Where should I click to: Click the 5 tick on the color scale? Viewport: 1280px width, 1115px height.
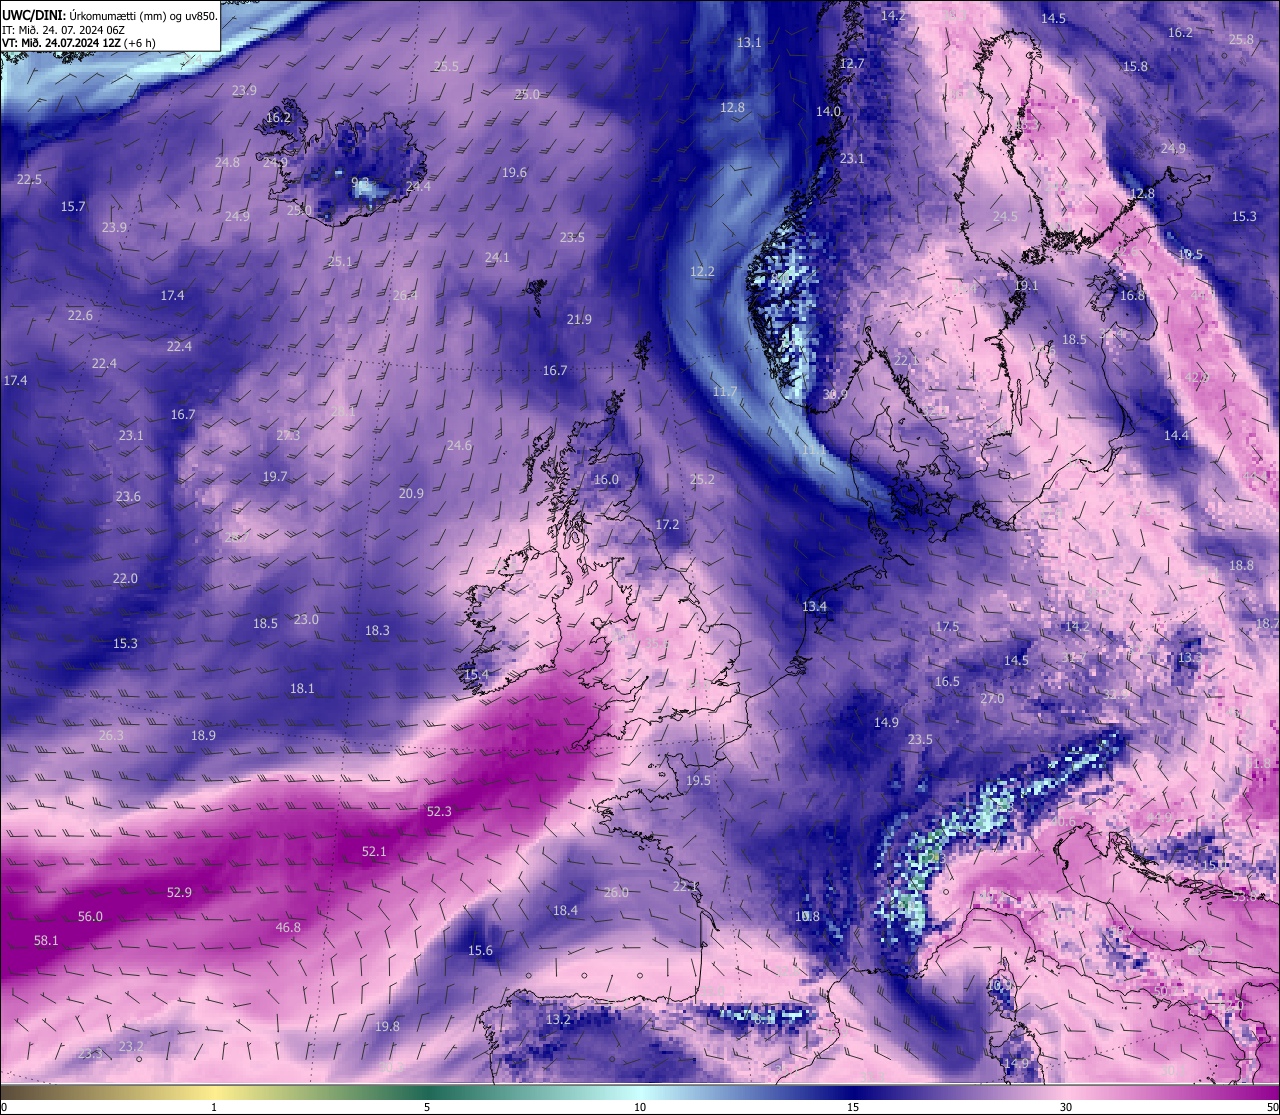tap(427, 1107)
